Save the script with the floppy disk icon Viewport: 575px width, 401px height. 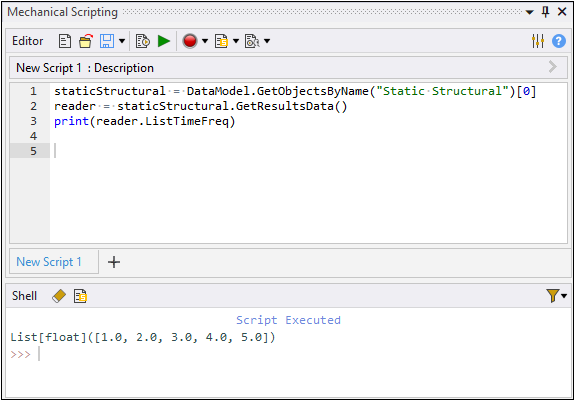click(x=107, y=41)
